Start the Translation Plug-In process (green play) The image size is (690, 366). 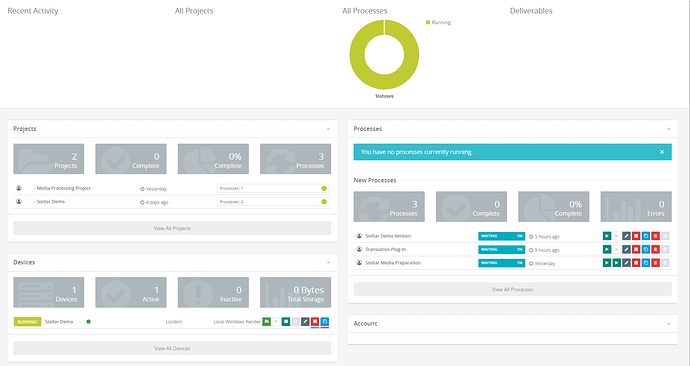607,249
